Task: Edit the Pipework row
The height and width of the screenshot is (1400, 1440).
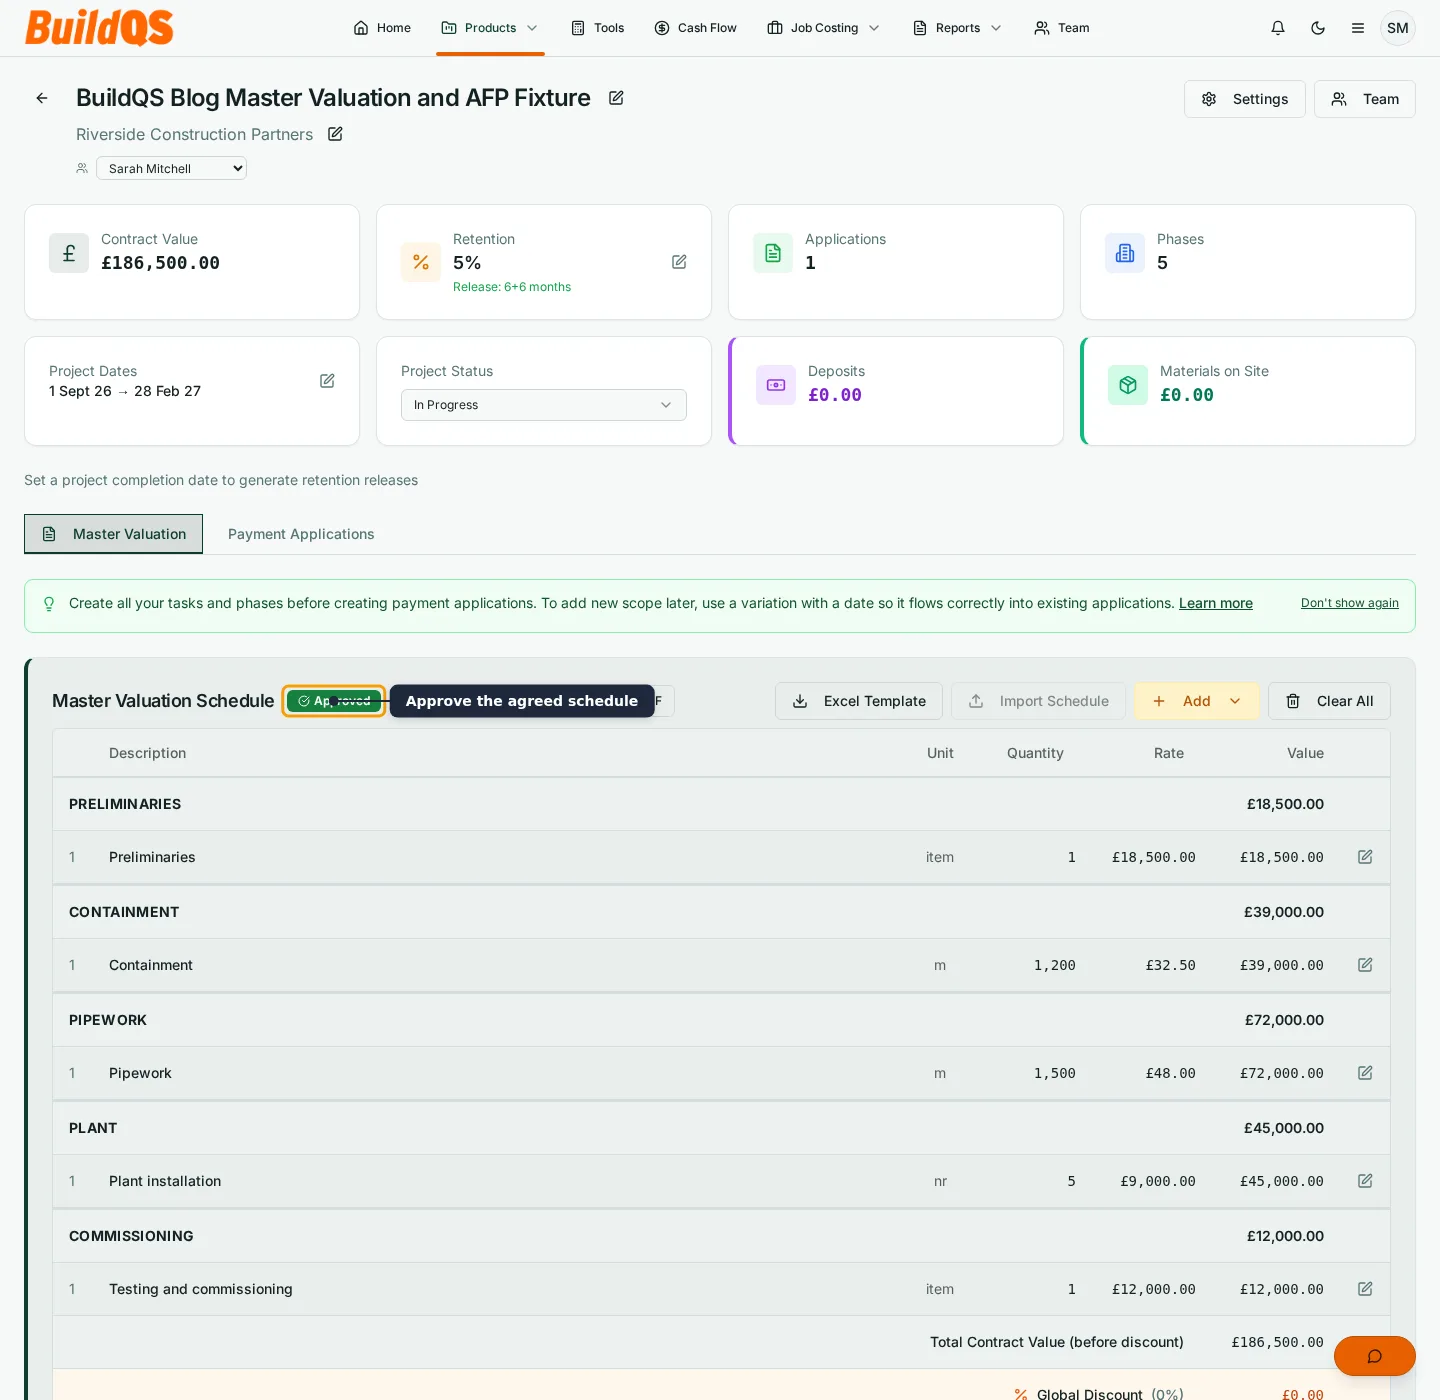Action: 1365,1073
